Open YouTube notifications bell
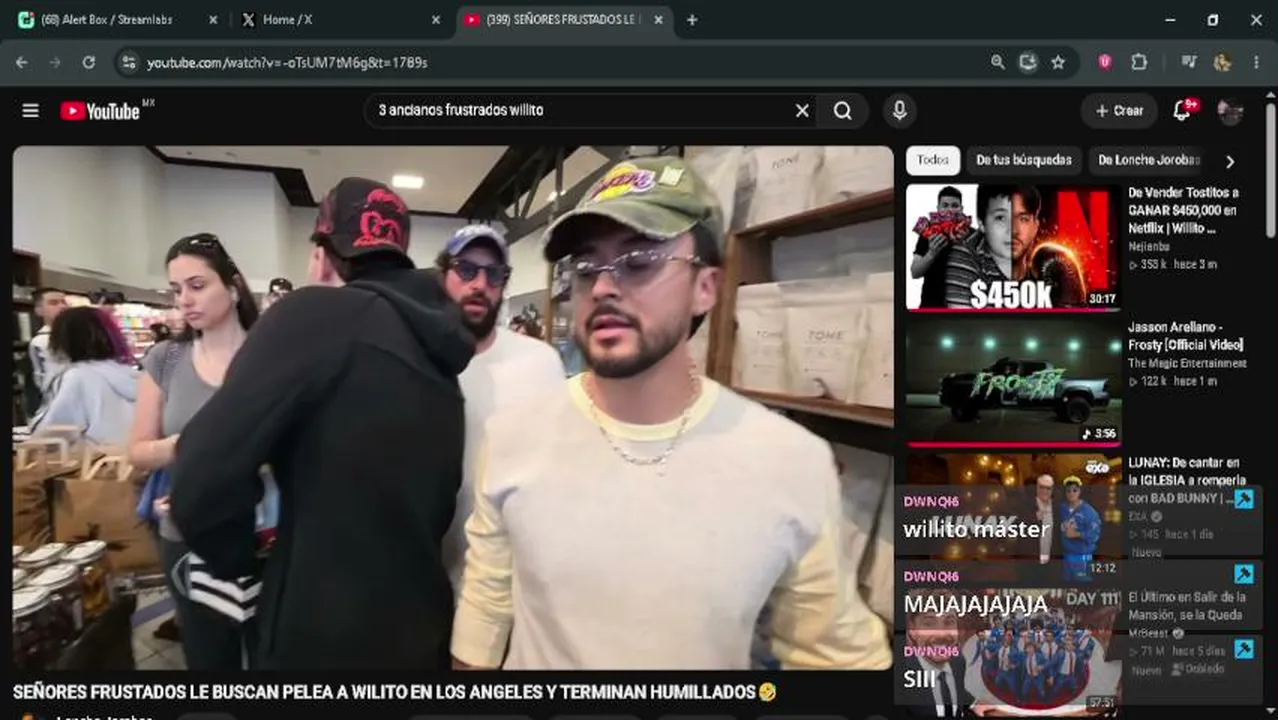1278x720 pixels. (x=1182, y=111)
